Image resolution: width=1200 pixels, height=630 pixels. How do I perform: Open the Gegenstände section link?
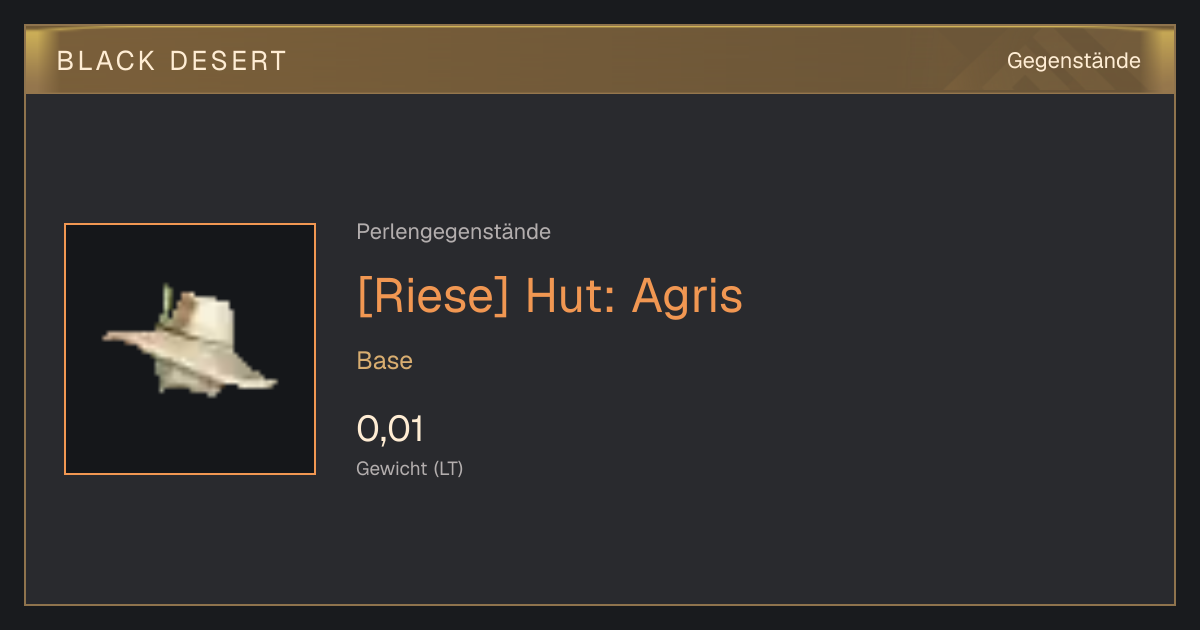pos(1073,61)
